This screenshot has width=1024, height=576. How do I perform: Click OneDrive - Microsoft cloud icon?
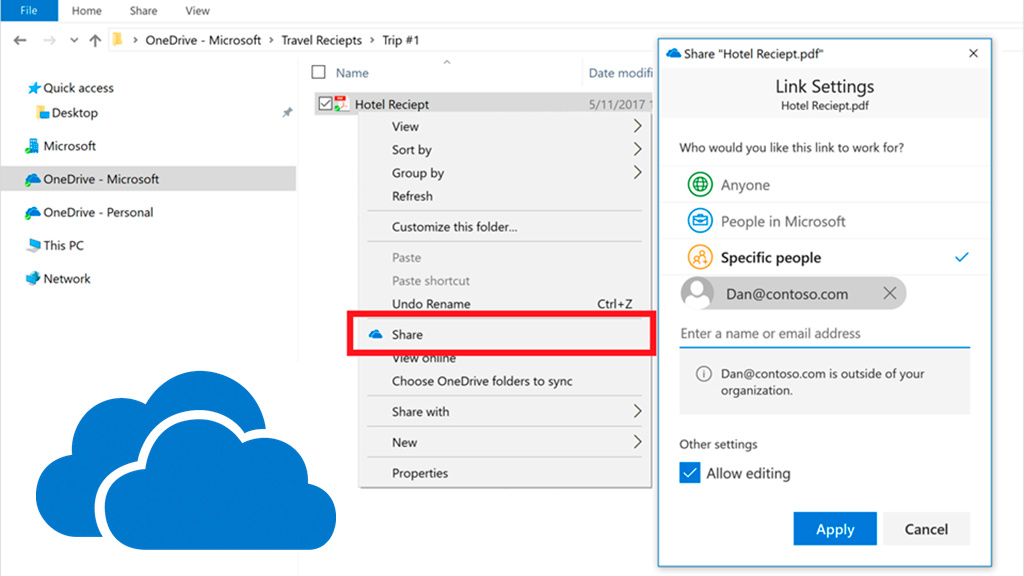tap(32, 180)
